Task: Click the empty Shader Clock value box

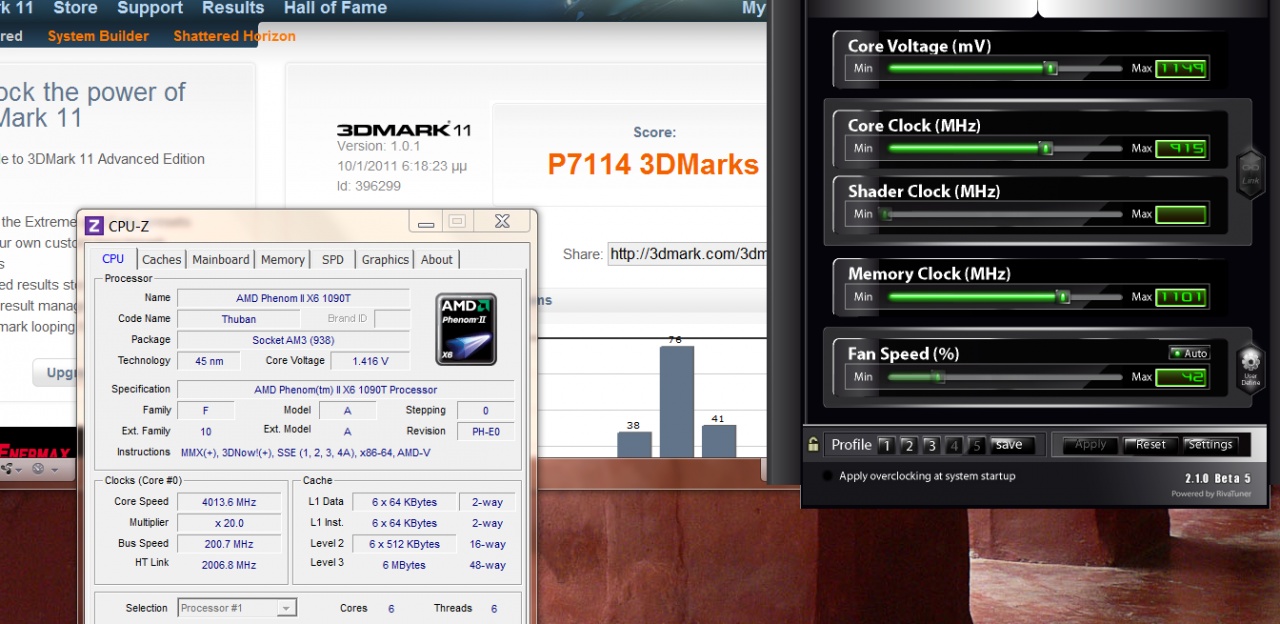Action: click(1181, 214)
